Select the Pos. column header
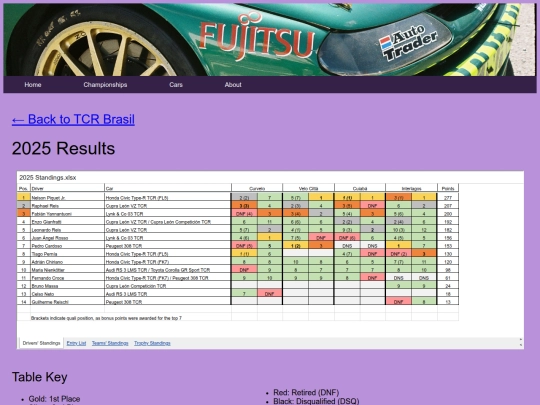The image size is (540, 405). point(23,188)
